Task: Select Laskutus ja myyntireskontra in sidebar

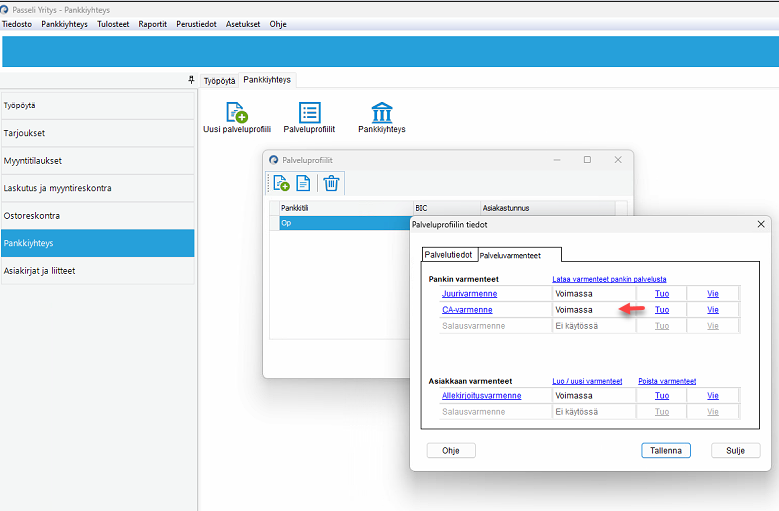Action: tap(97, 188)
